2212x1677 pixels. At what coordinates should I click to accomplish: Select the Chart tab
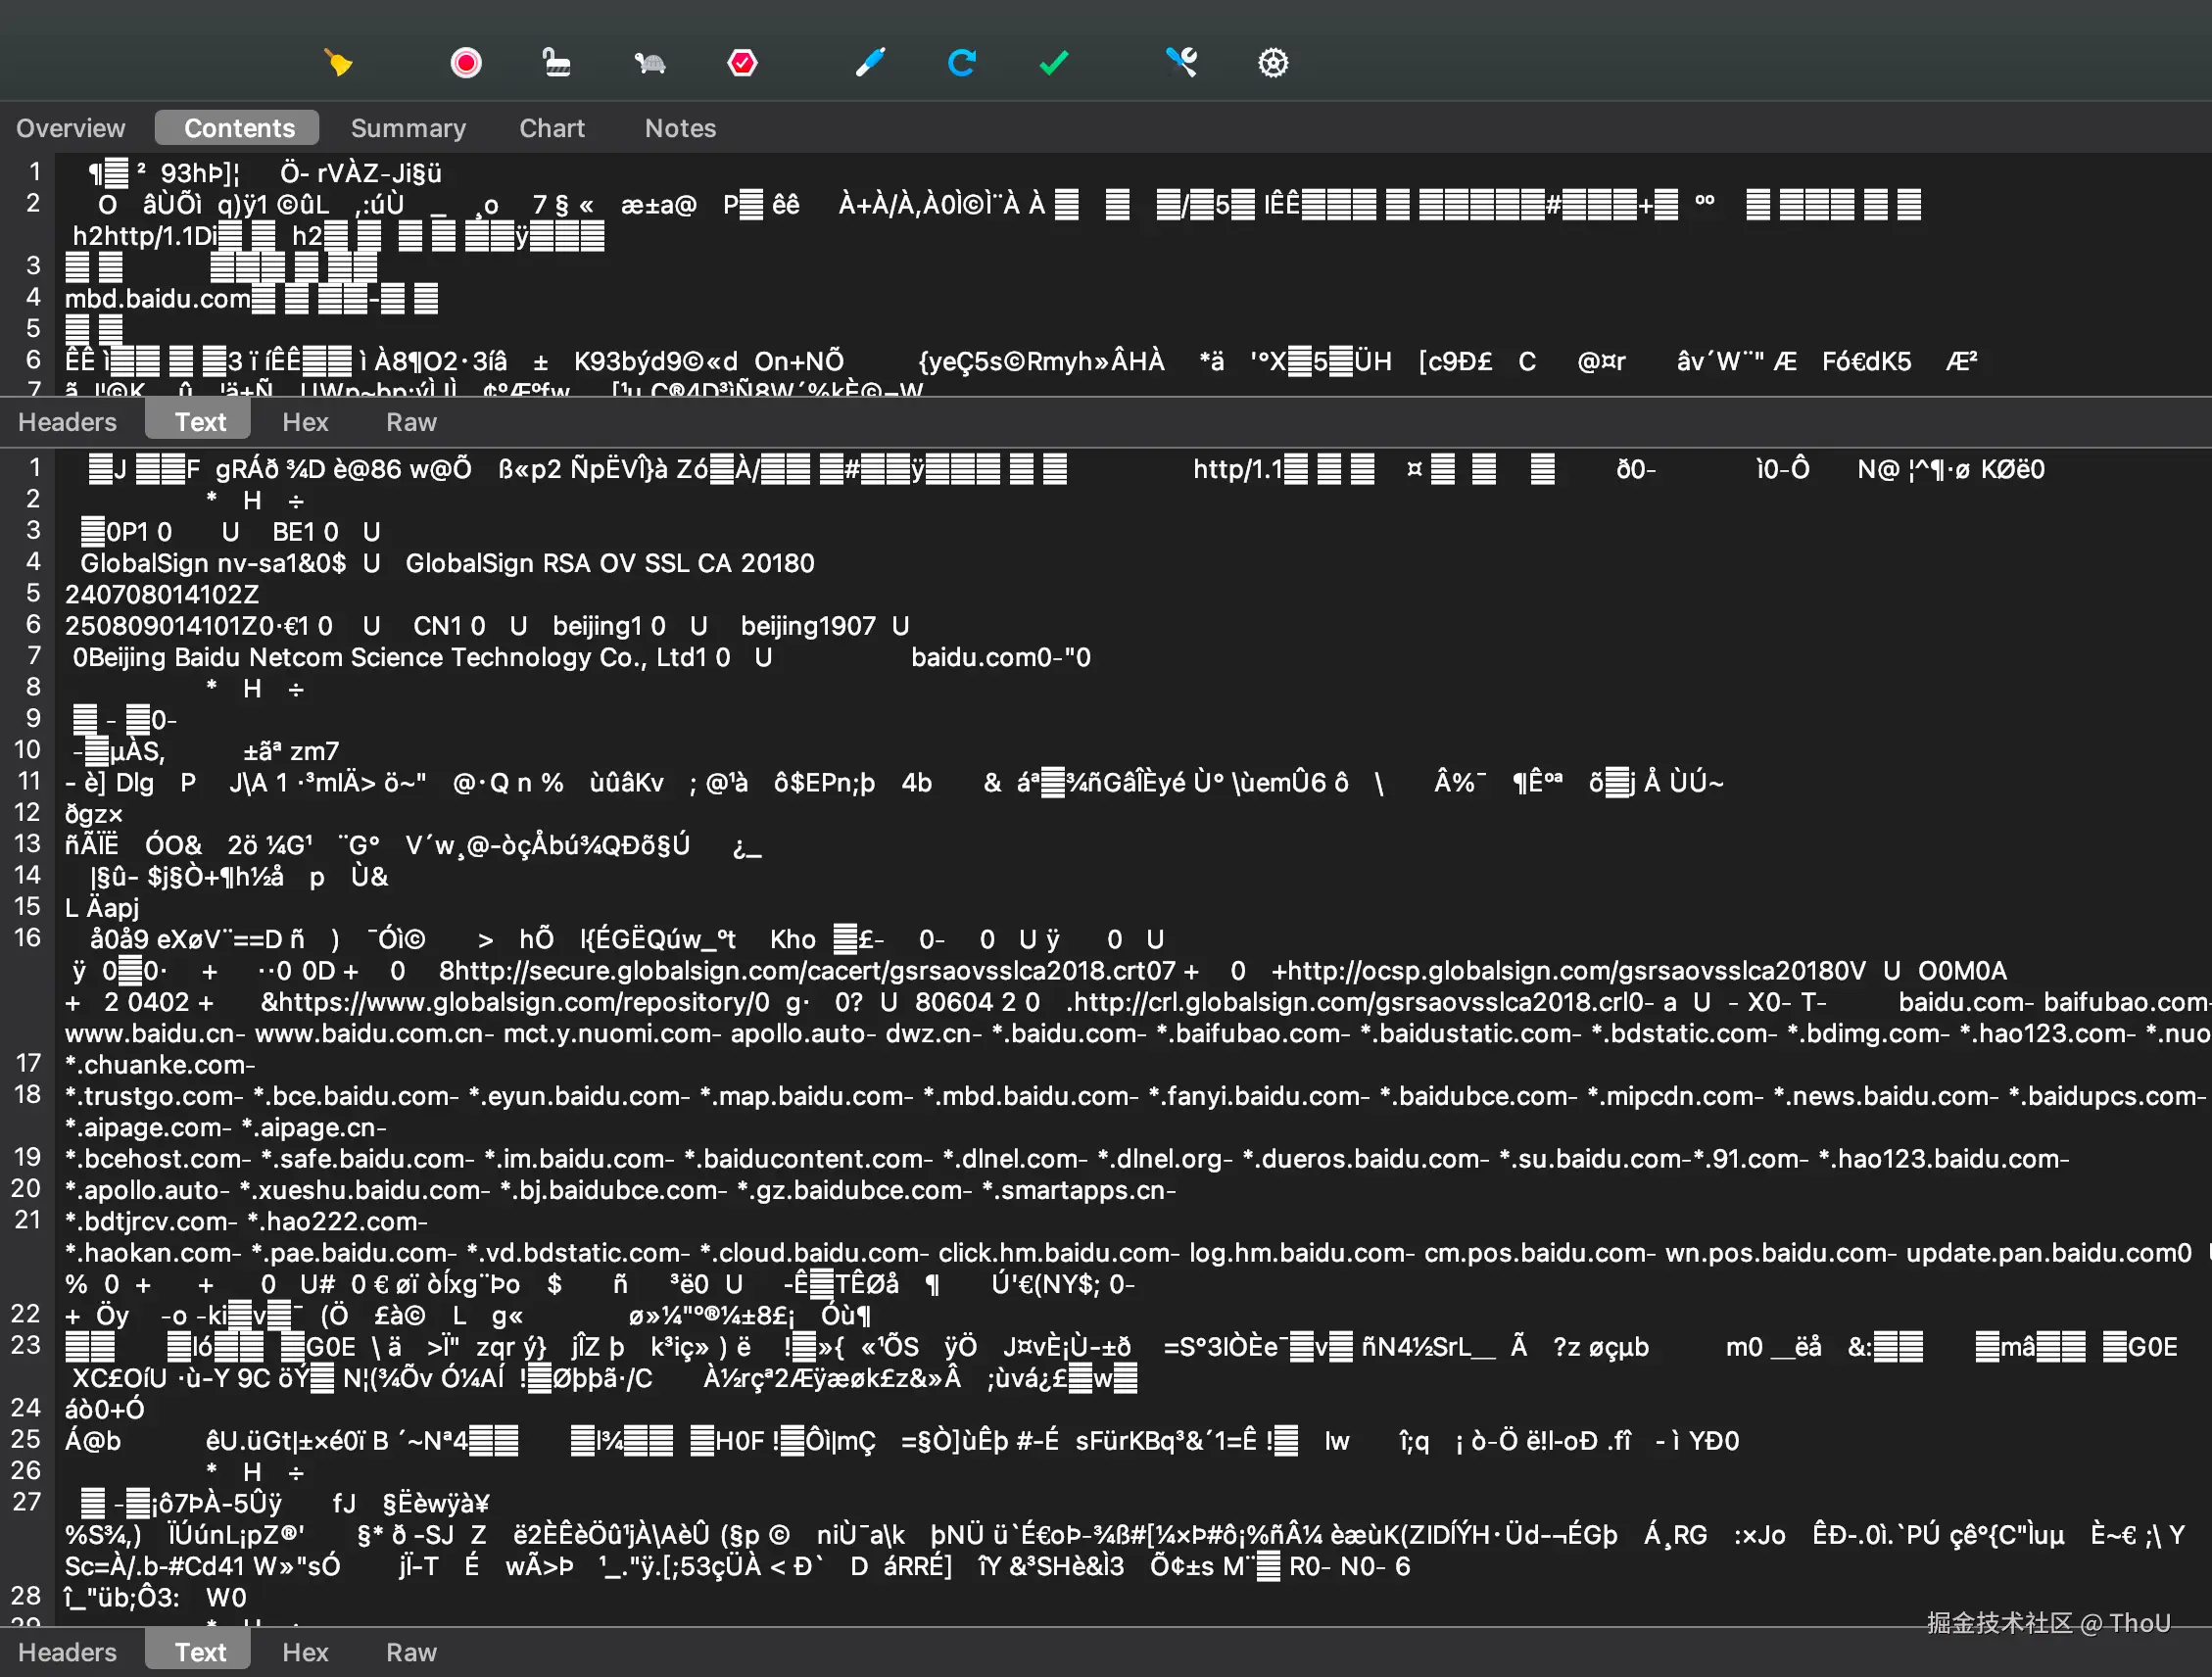[551, 128]
